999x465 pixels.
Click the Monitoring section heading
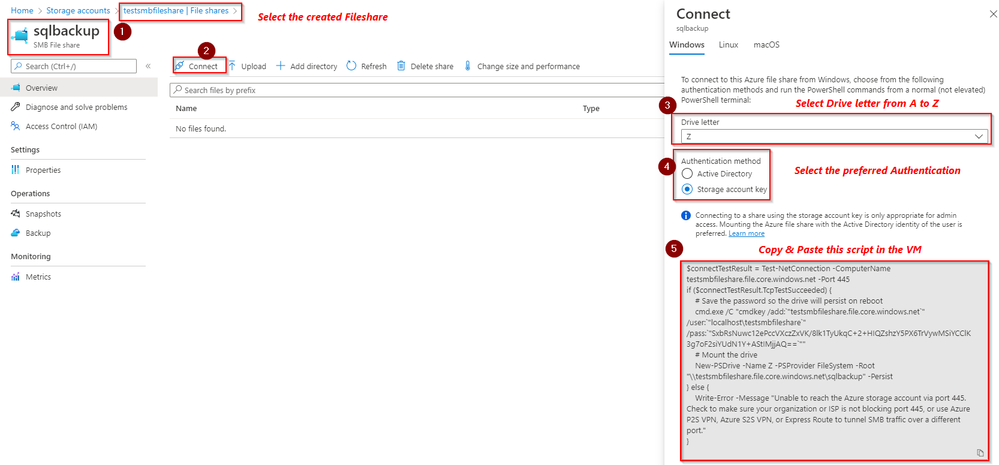31,257
